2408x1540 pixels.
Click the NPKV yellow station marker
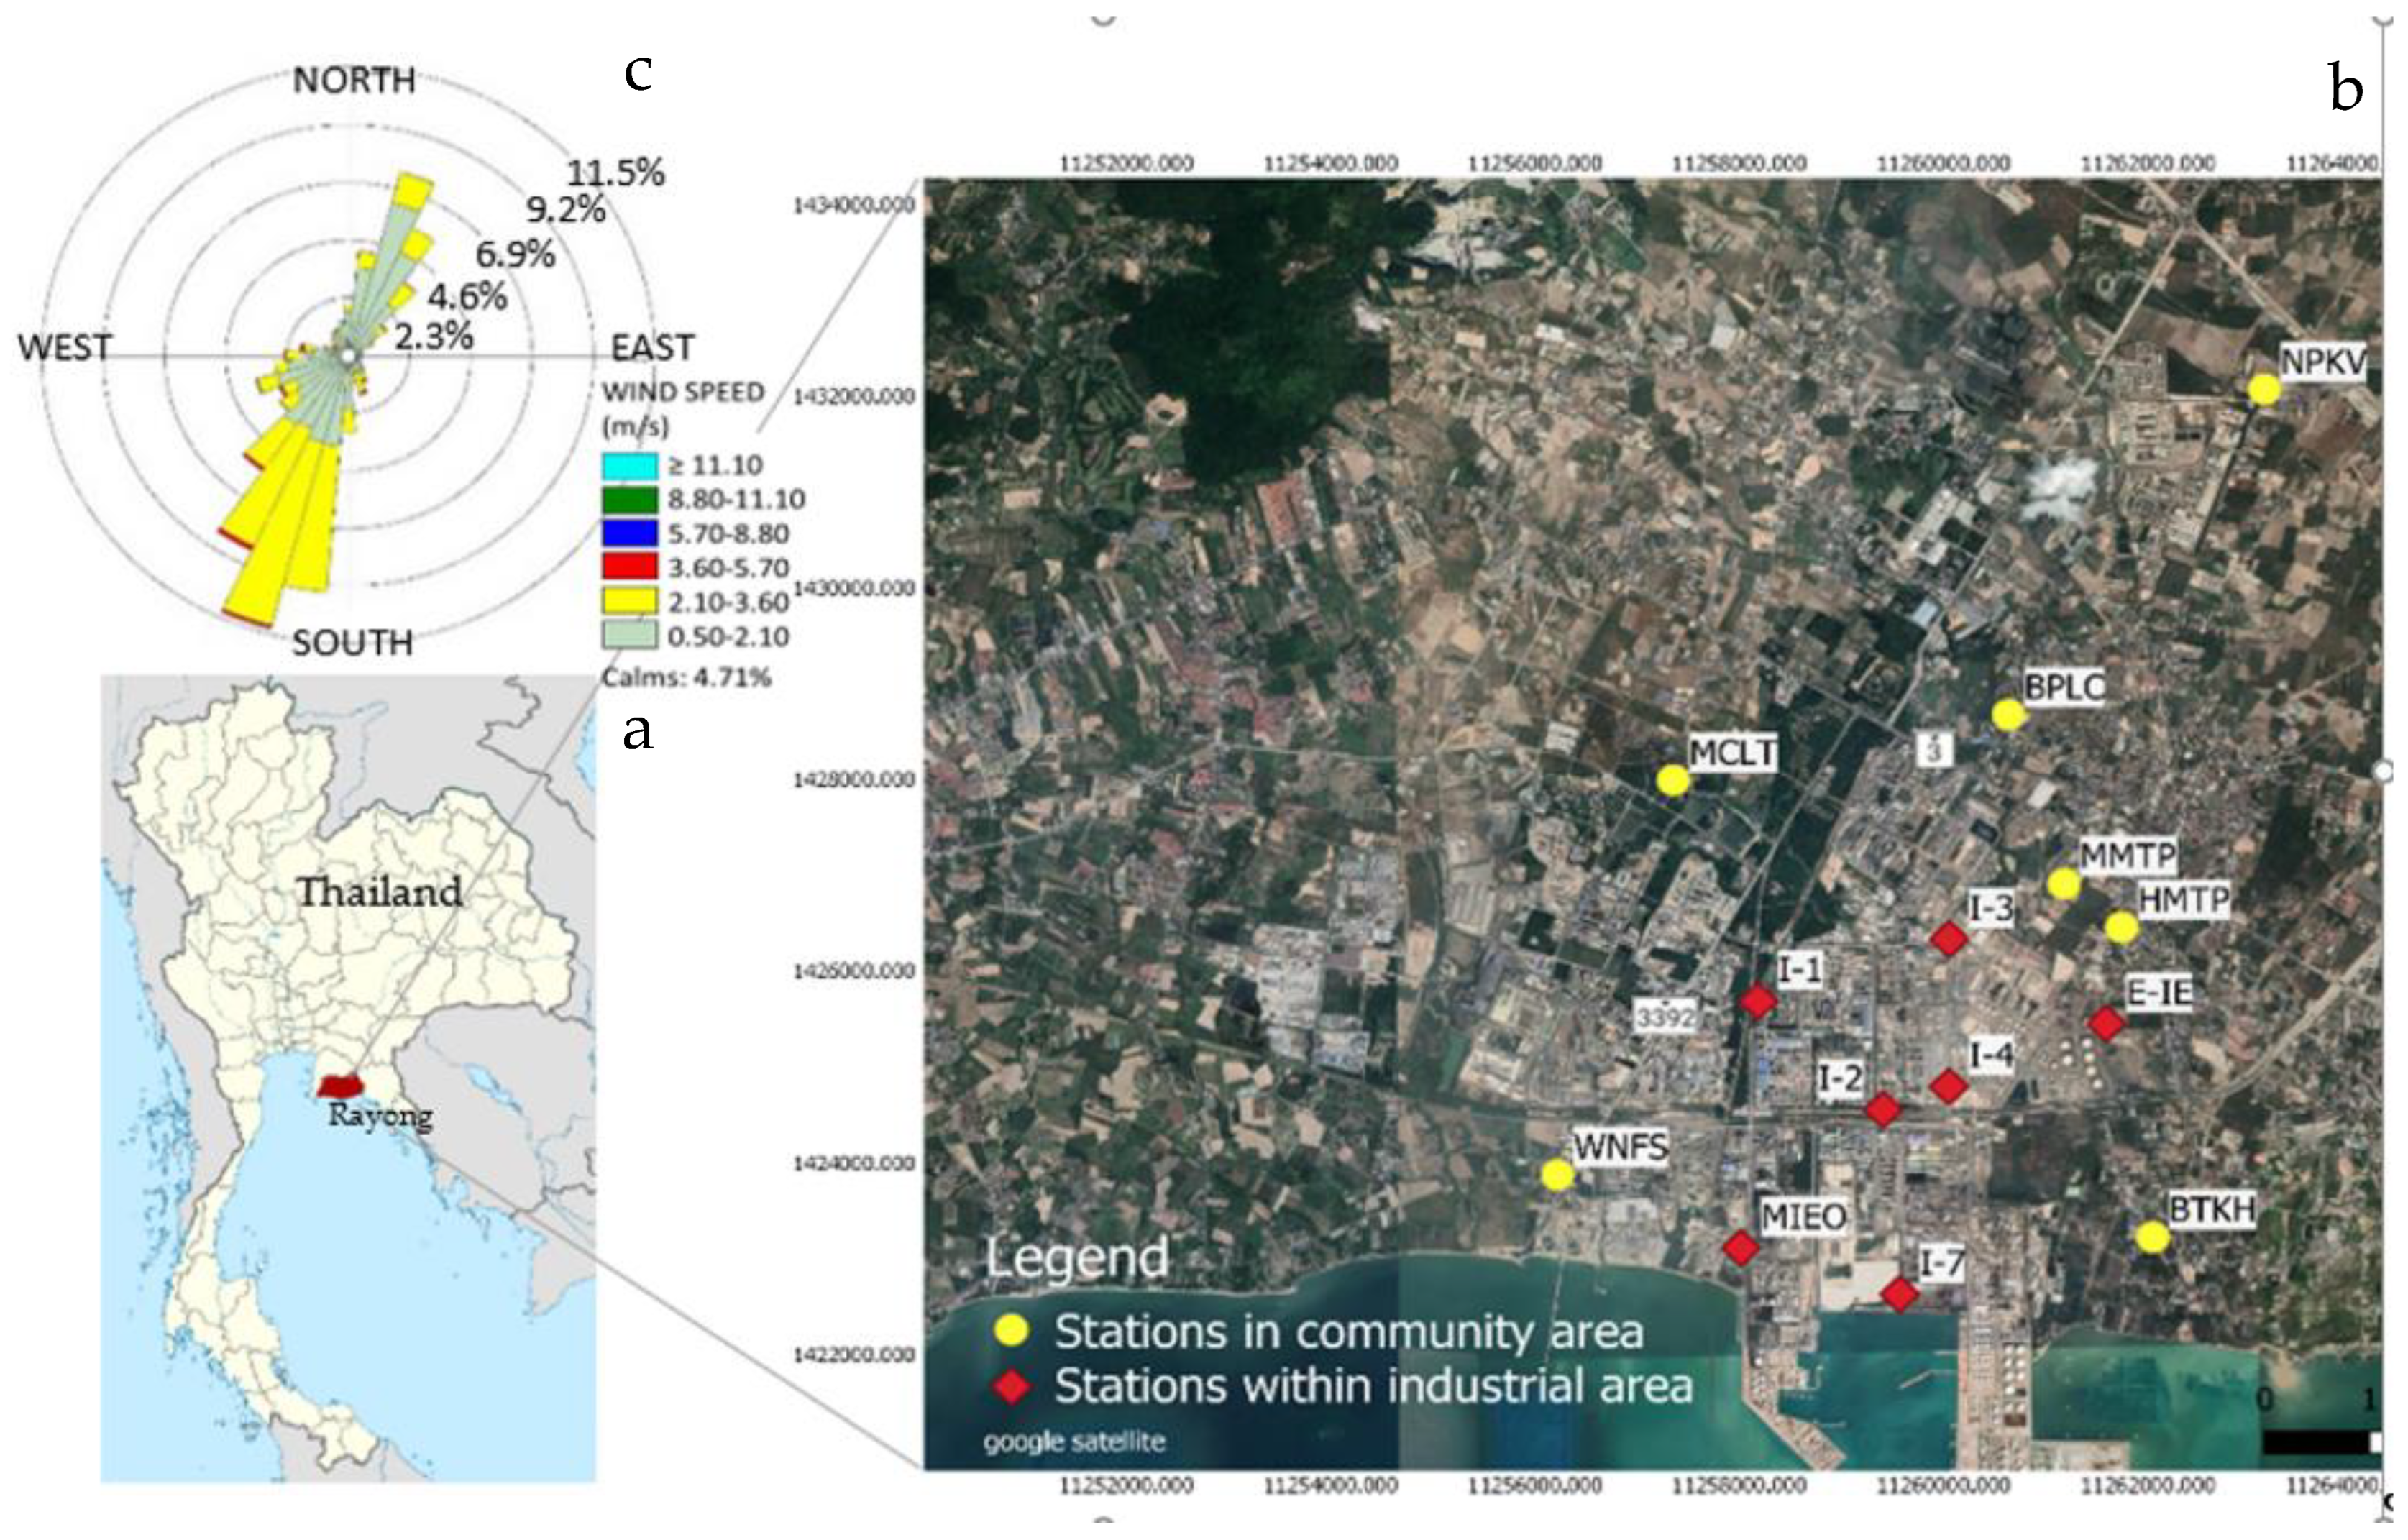2264,389
